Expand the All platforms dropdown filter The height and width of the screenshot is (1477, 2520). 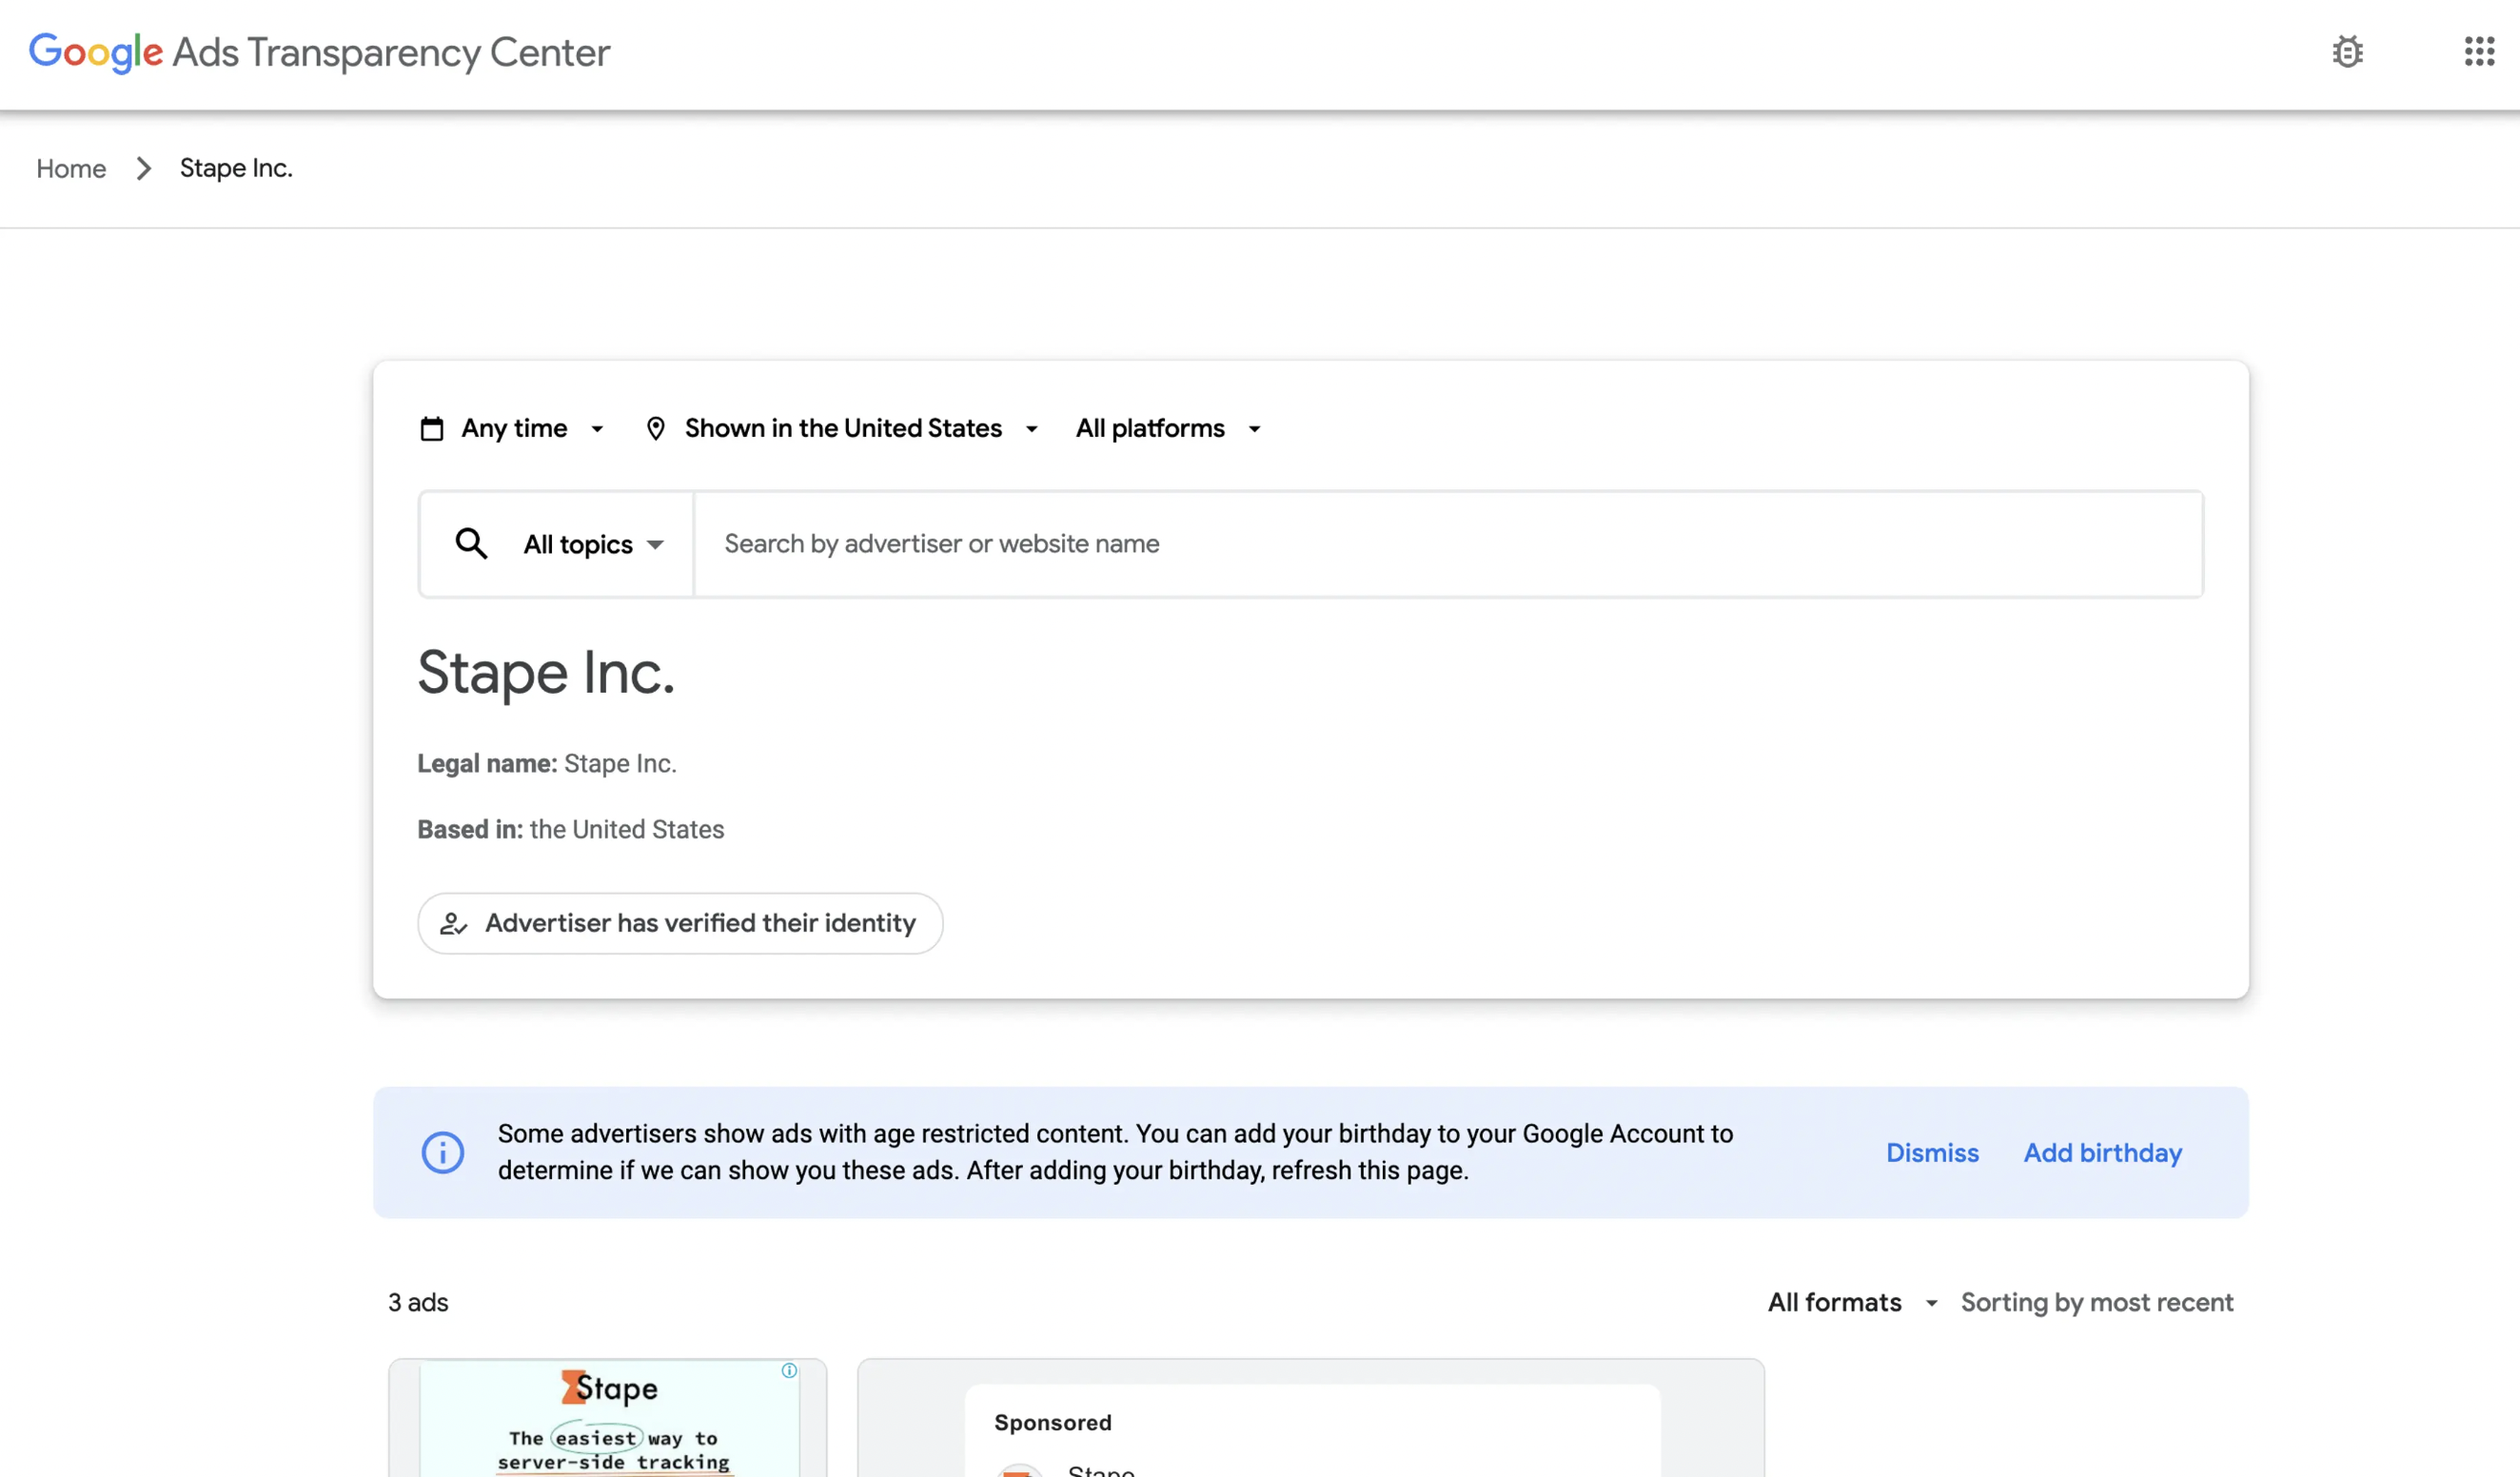(x=1163, y=427)
